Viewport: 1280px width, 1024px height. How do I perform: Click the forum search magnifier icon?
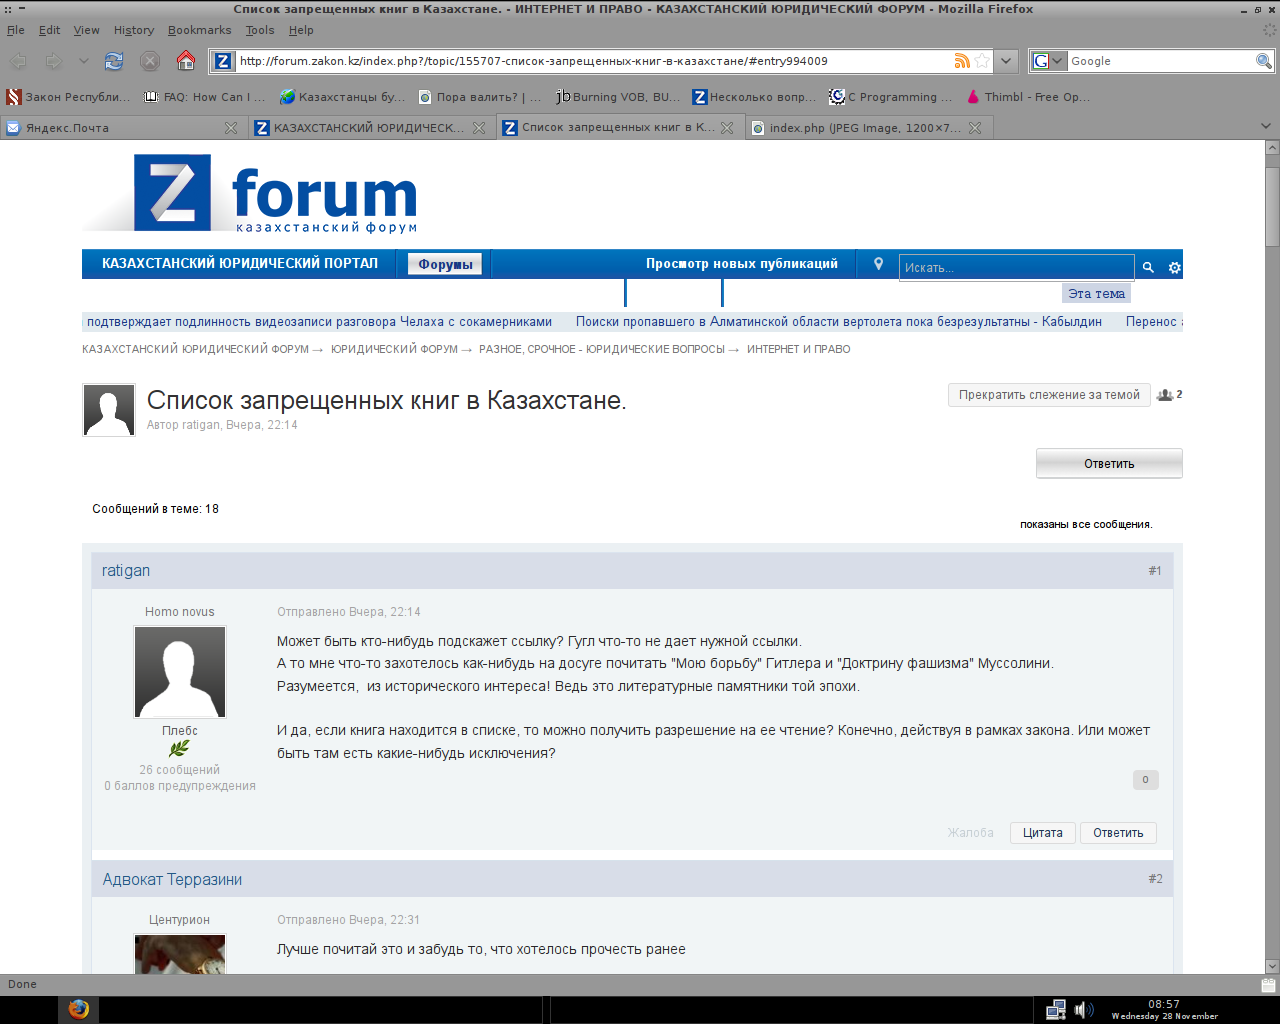(1148, 267)
